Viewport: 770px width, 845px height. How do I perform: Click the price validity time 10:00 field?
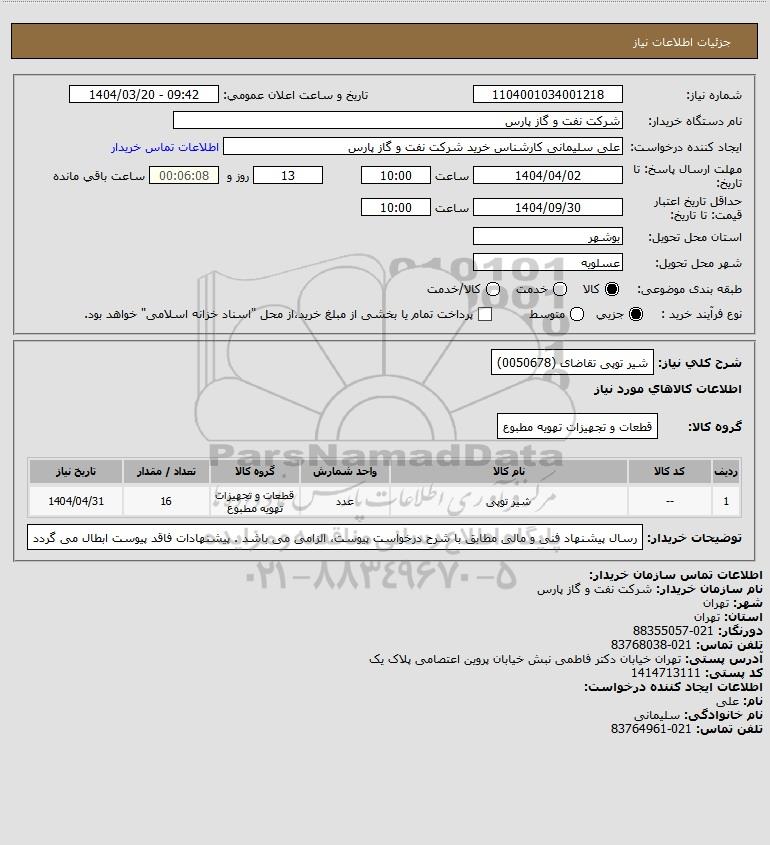click(396, 207)
